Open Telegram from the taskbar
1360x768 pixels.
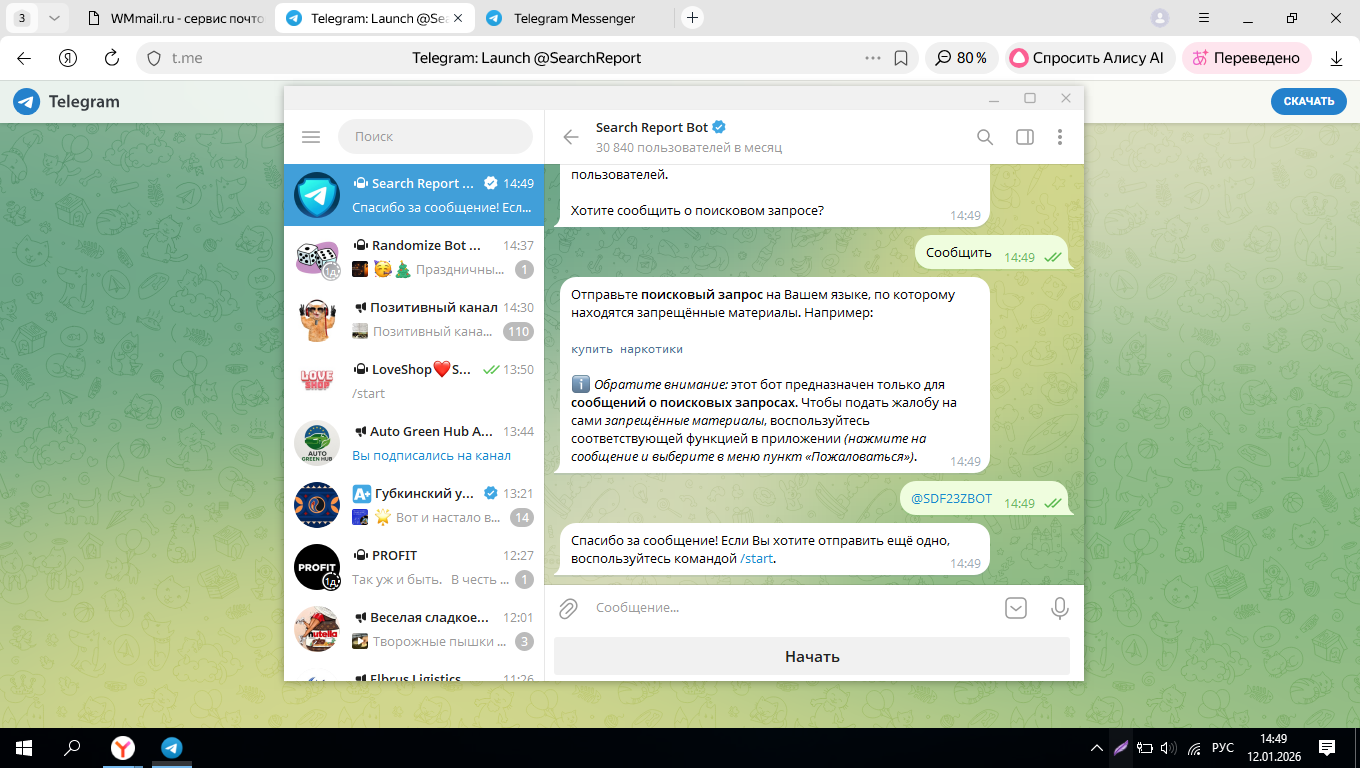172,747
